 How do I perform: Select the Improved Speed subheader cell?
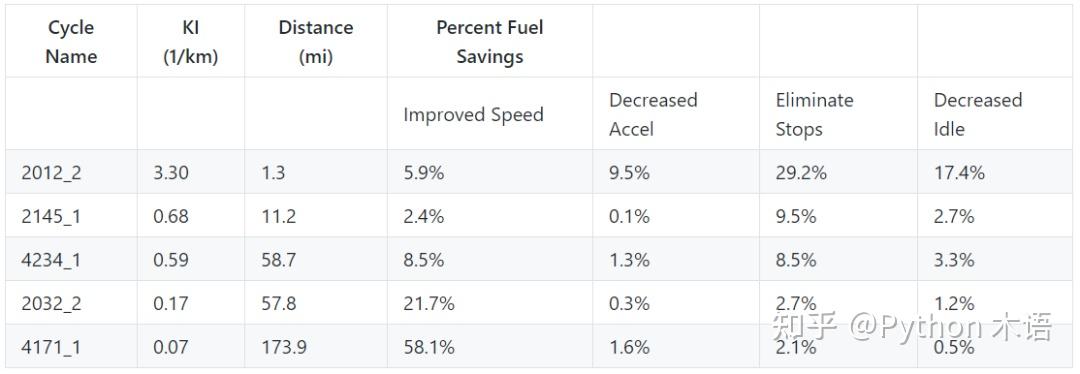tap(490, 114)
